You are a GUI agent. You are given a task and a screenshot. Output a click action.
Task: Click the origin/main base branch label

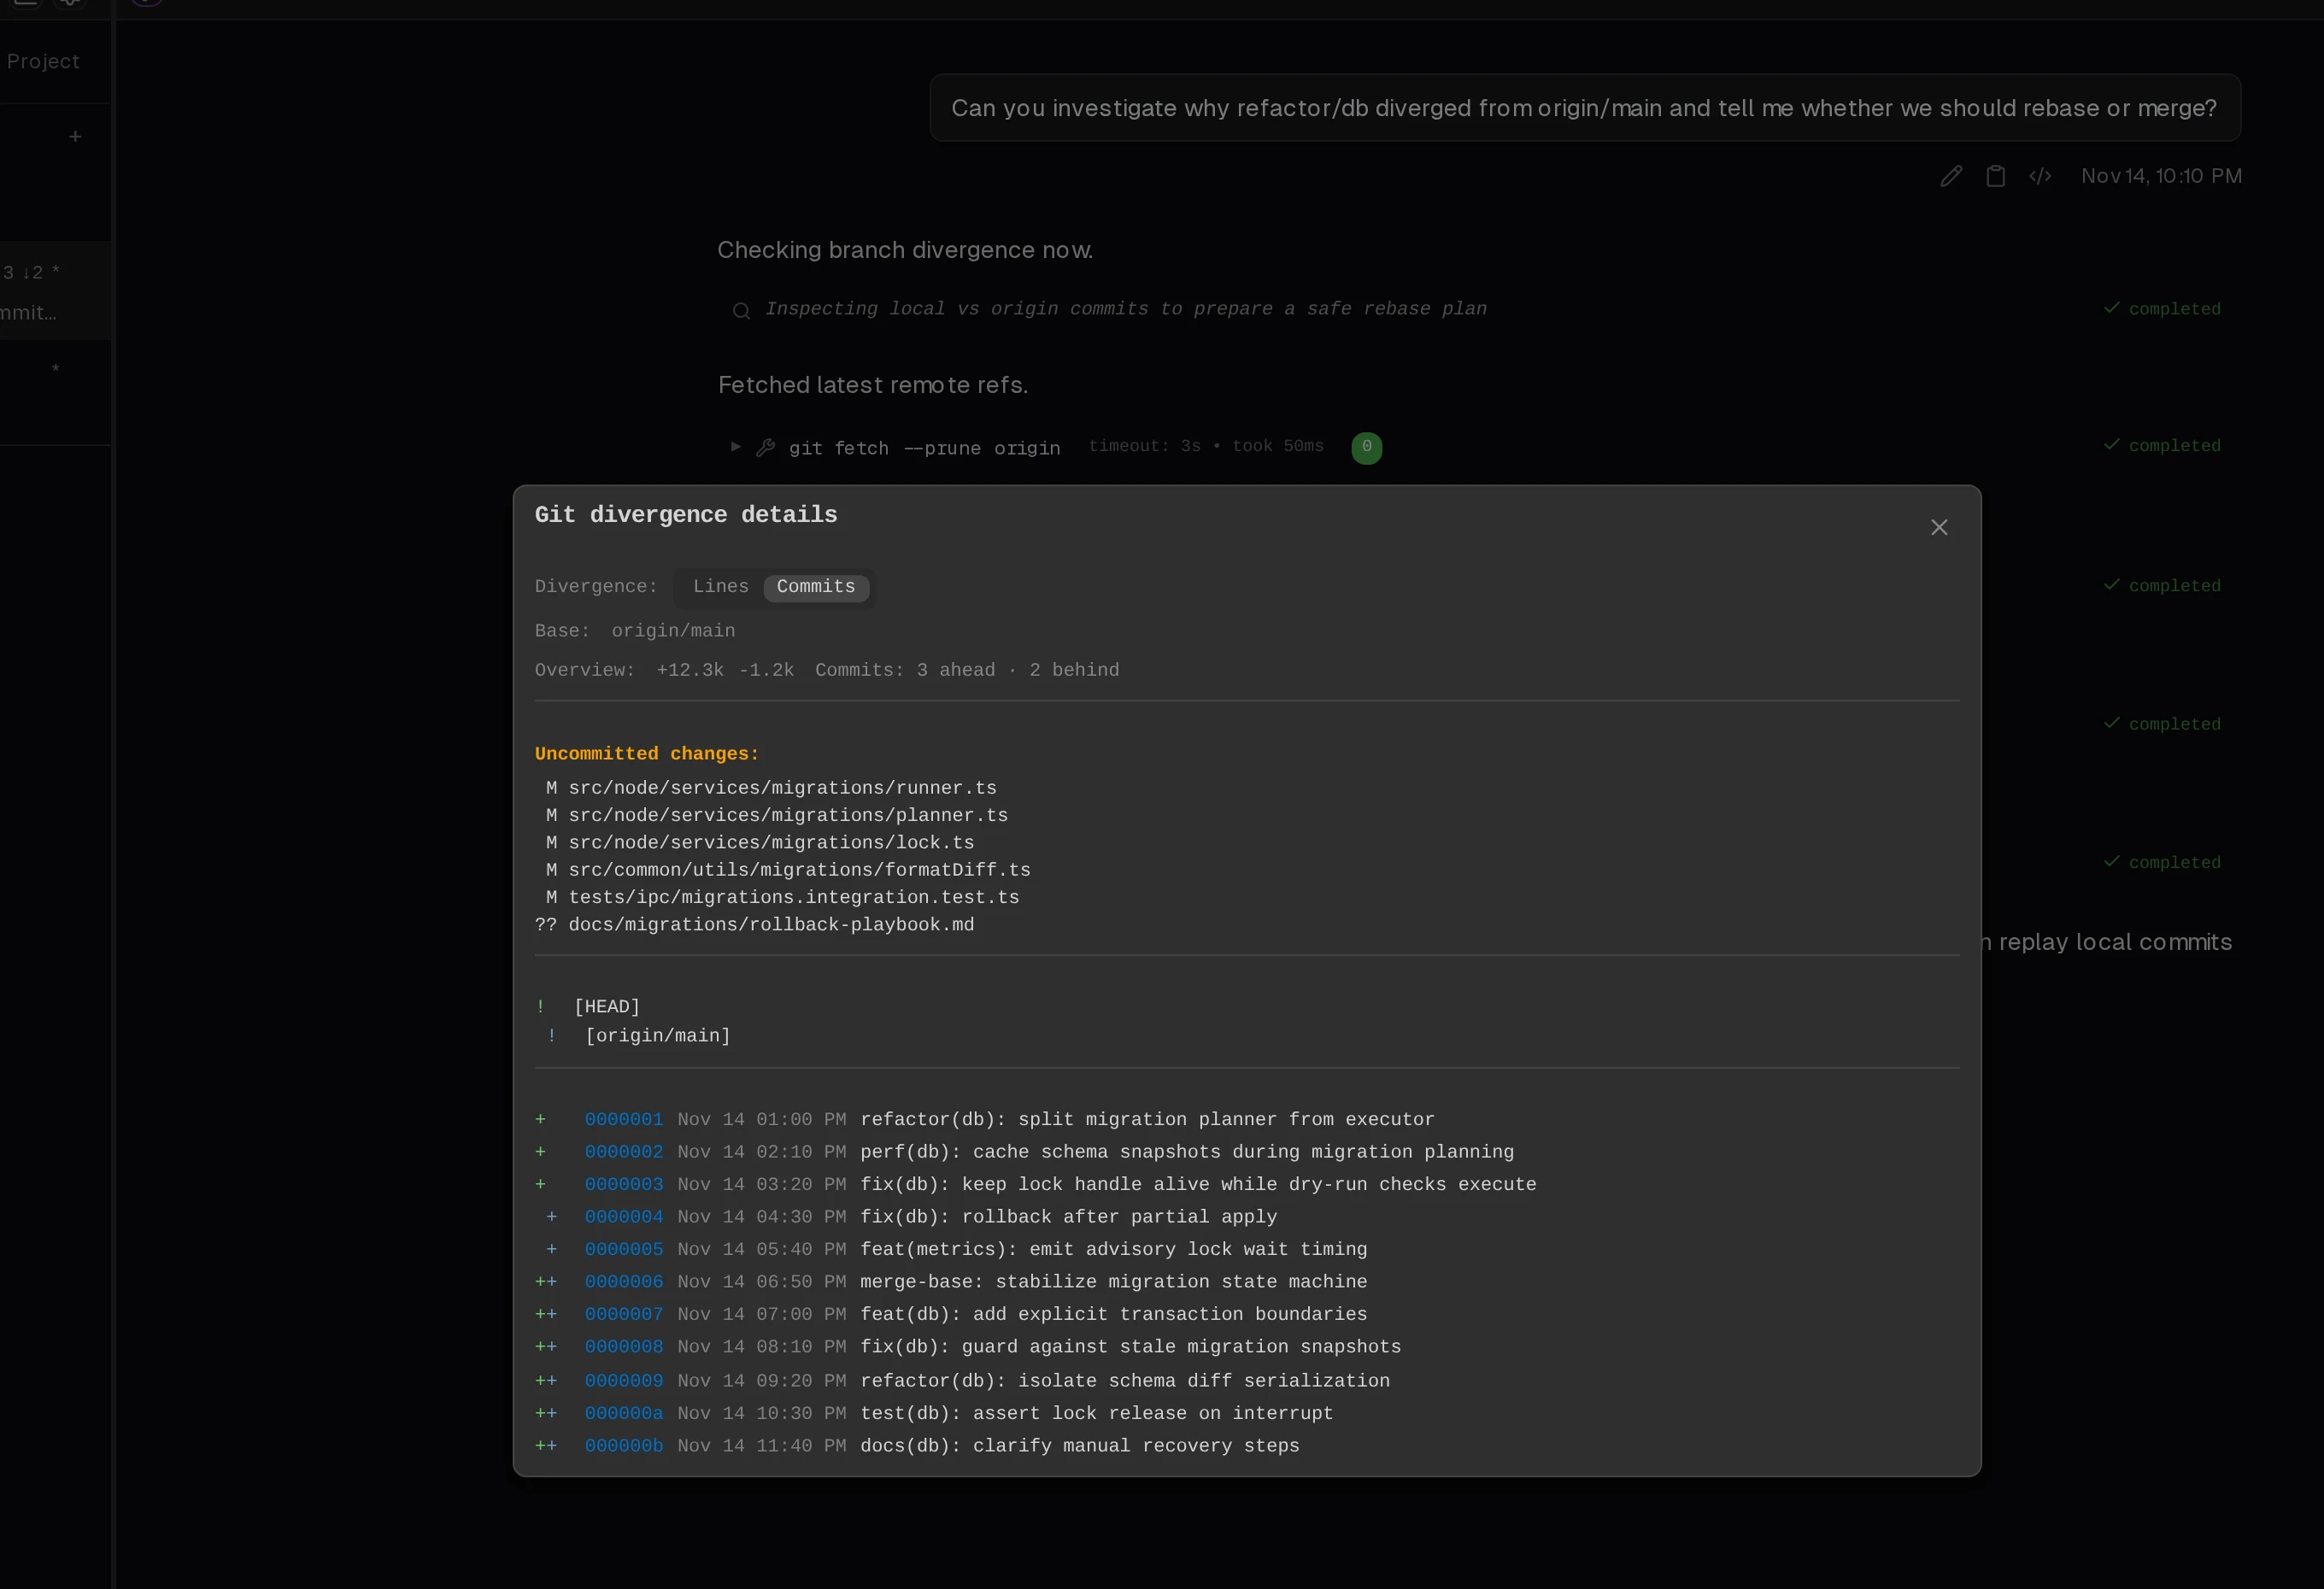(672, 630)
